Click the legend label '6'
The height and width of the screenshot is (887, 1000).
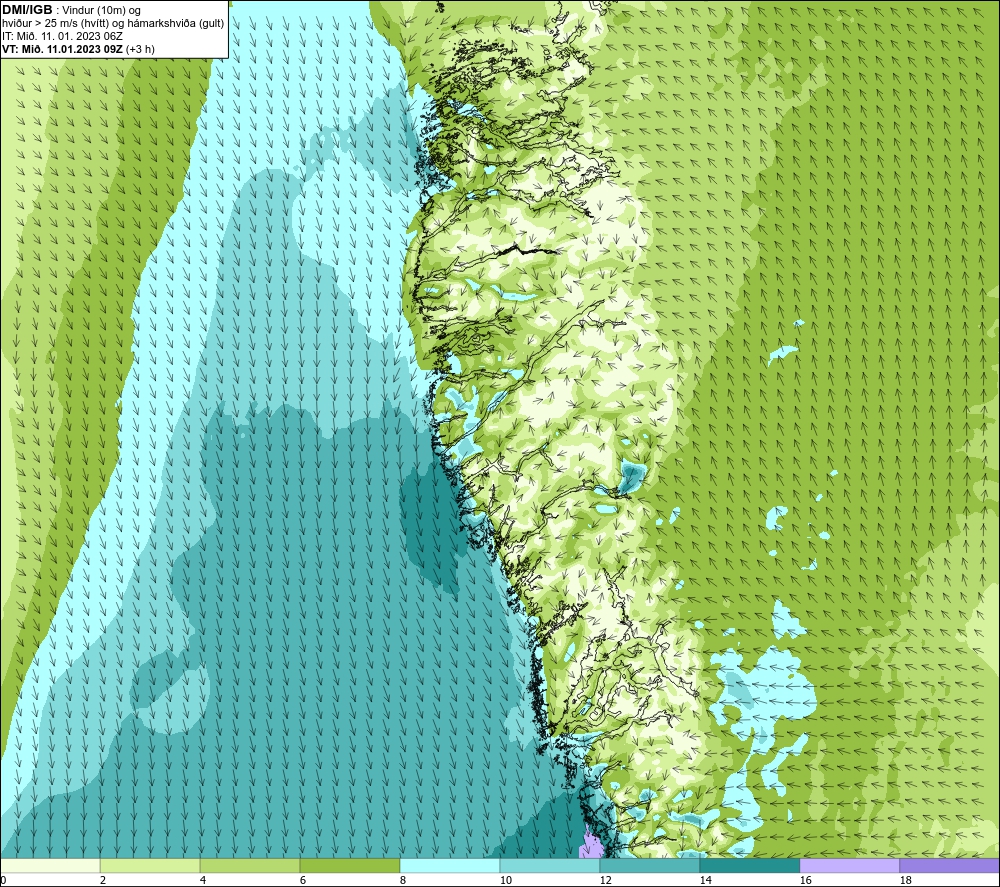coord(303,880)
